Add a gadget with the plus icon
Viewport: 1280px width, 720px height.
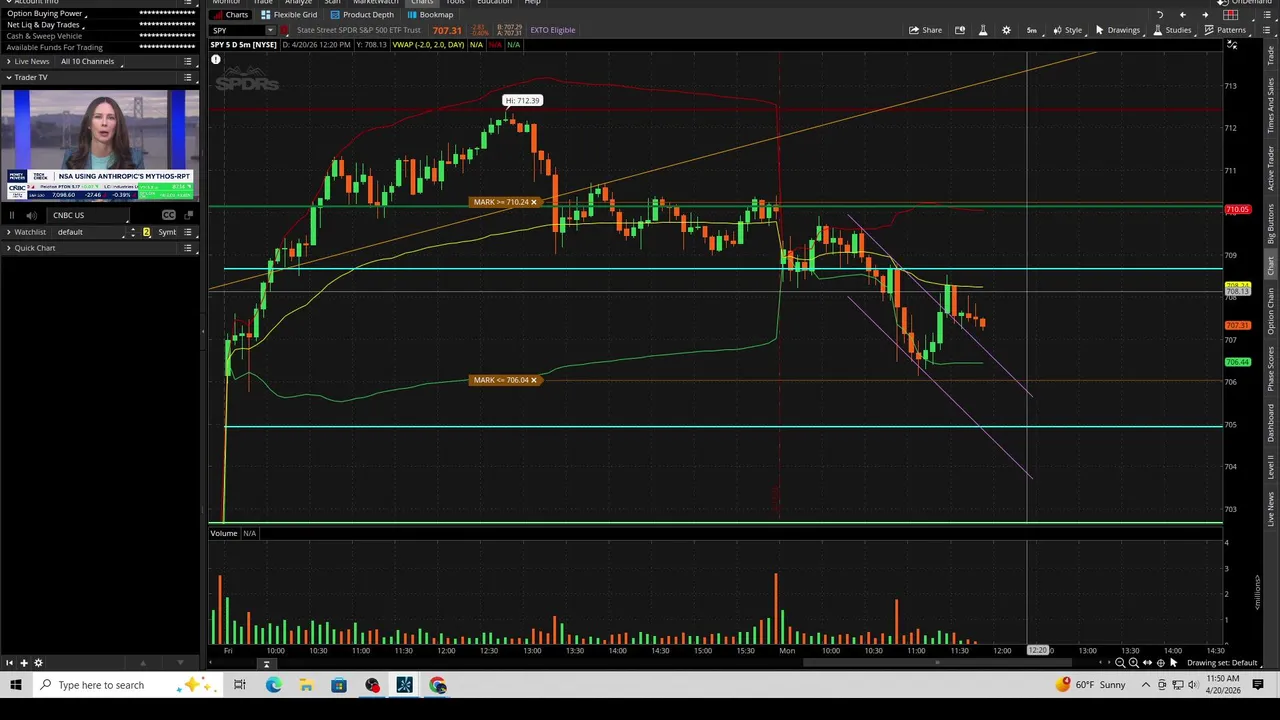pyautogui.click(x=23, y=663)
